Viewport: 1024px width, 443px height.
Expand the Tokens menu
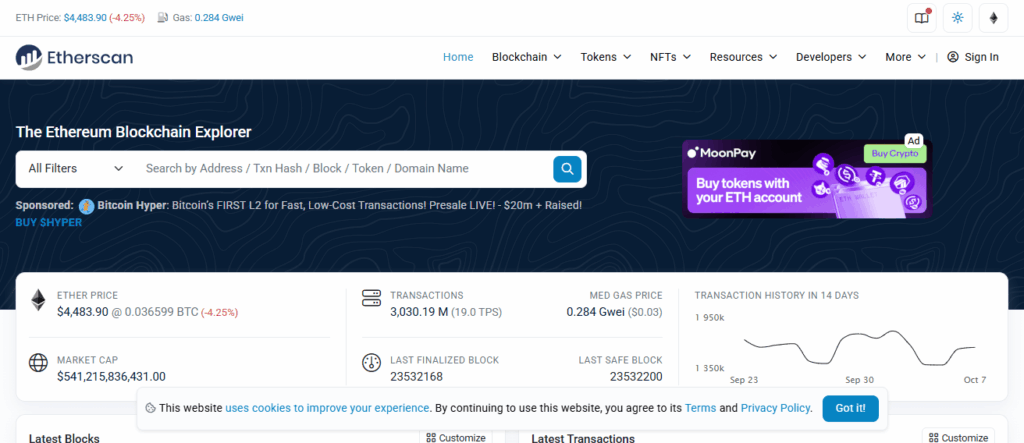click(606, 57)
